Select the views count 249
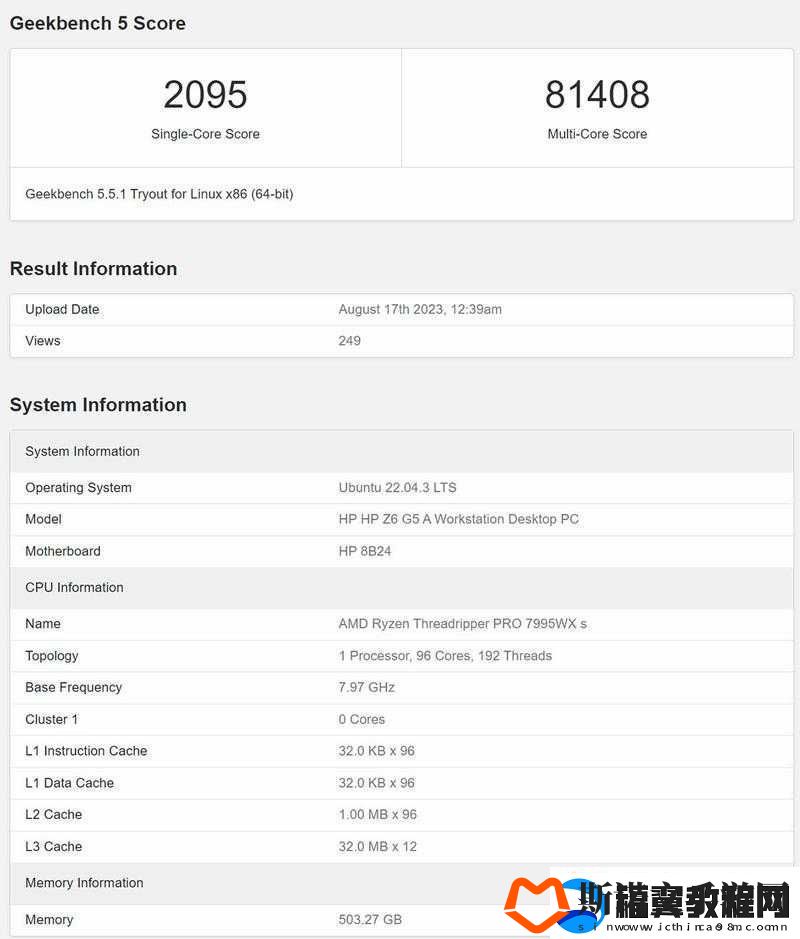 [349, 341]
